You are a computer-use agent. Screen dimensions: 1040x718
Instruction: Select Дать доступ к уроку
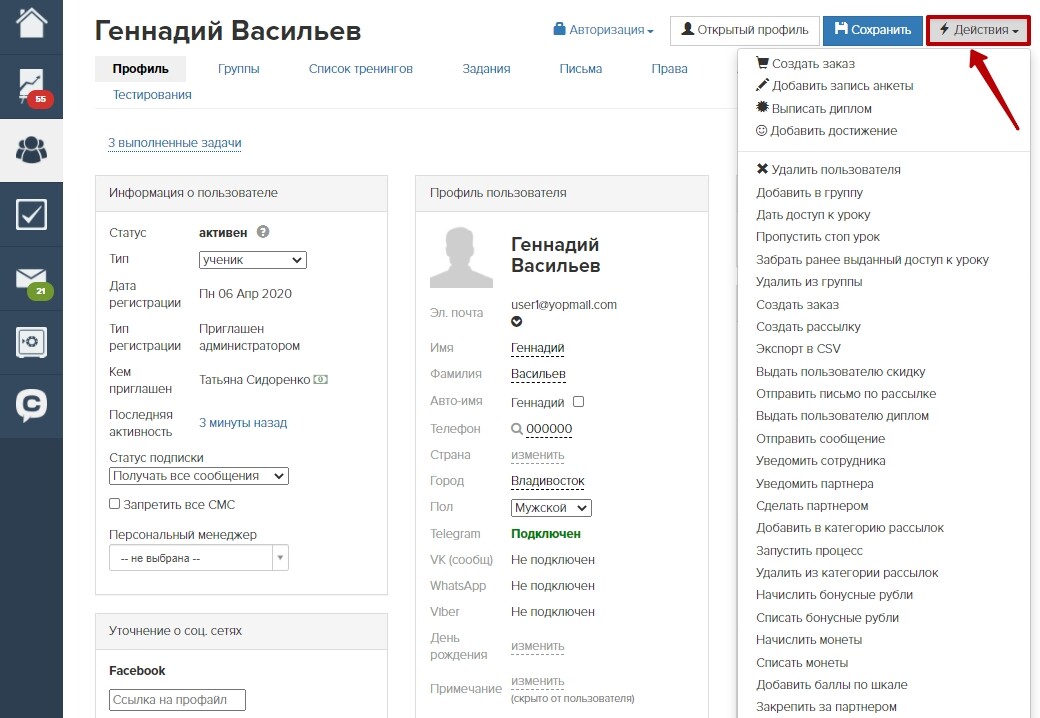[813, 214]
